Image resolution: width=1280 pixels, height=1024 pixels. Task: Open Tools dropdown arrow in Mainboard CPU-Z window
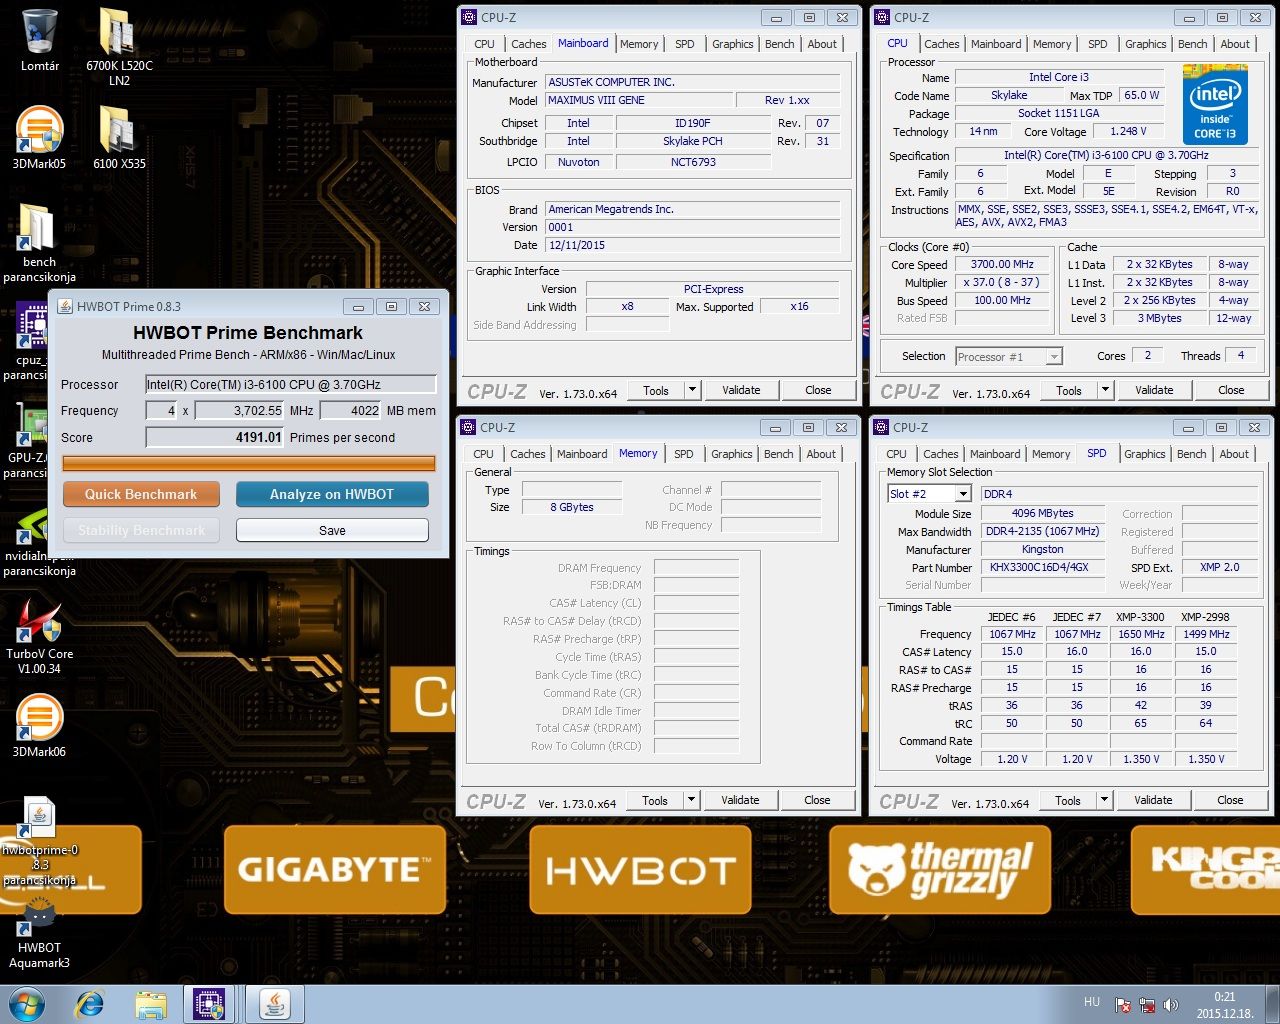pos(692,390)
